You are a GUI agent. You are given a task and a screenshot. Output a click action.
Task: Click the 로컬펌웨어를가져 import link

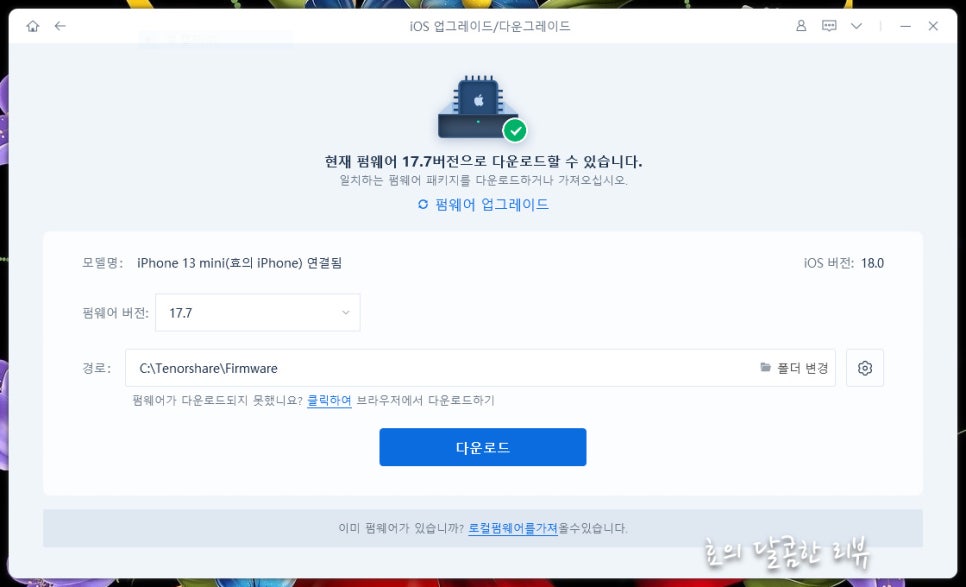(512, 528)
